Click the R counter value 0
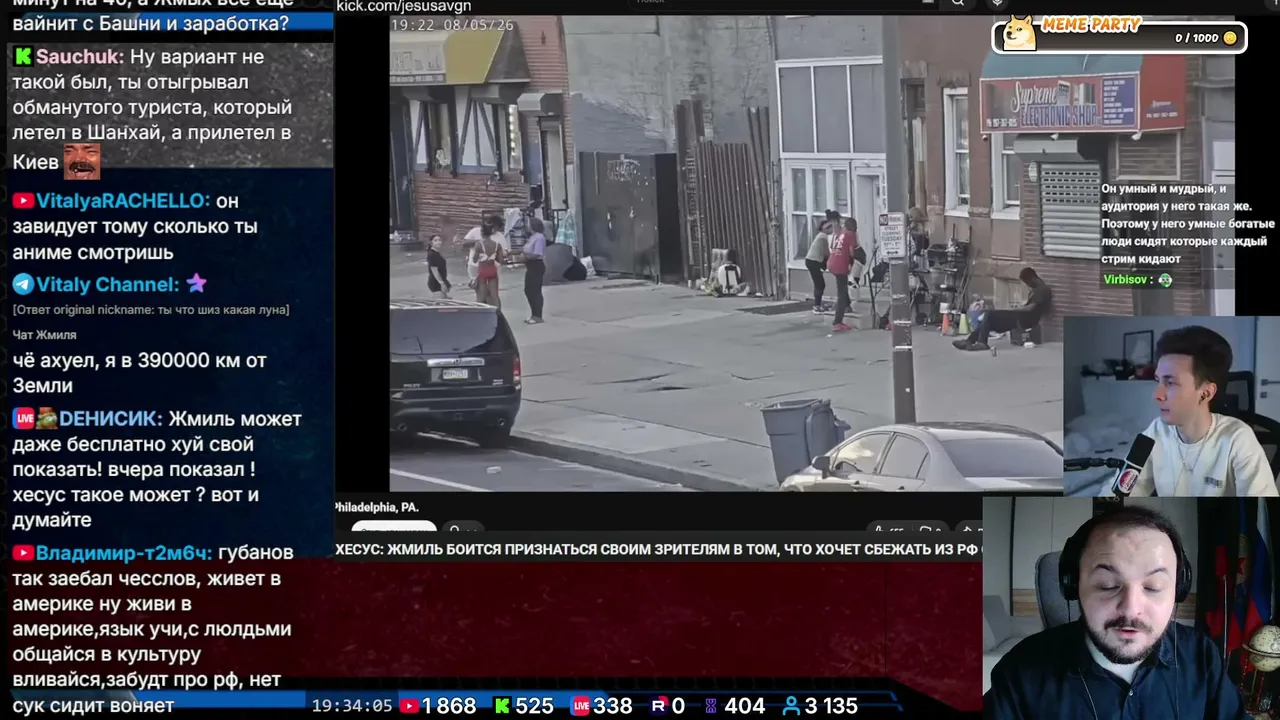Screen dimensions: 1280x720 point(678,706)
